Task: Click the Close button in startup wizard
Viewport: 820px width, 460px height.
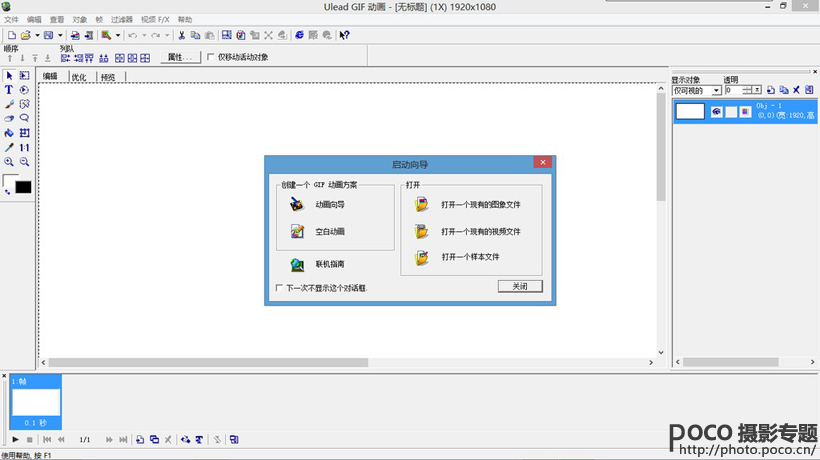Action: pyautogui.click(x=520, y=286)
